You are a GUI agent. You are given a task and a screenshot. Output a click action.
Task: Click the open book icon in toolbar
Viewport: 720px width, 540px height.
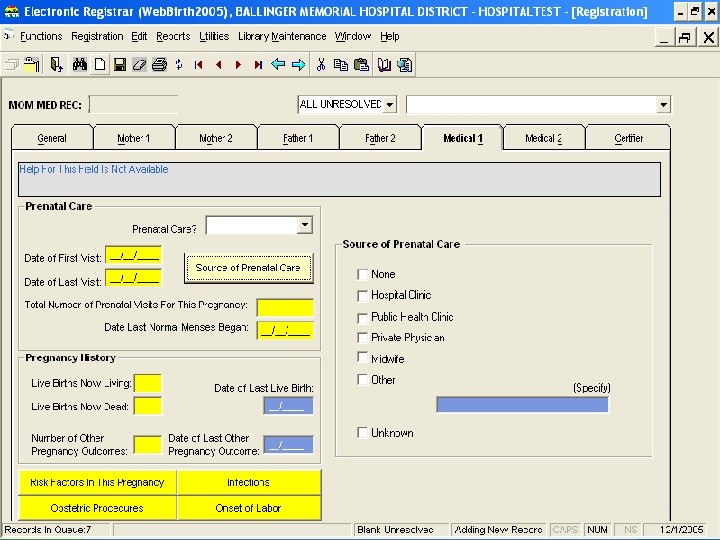(384, 65)
